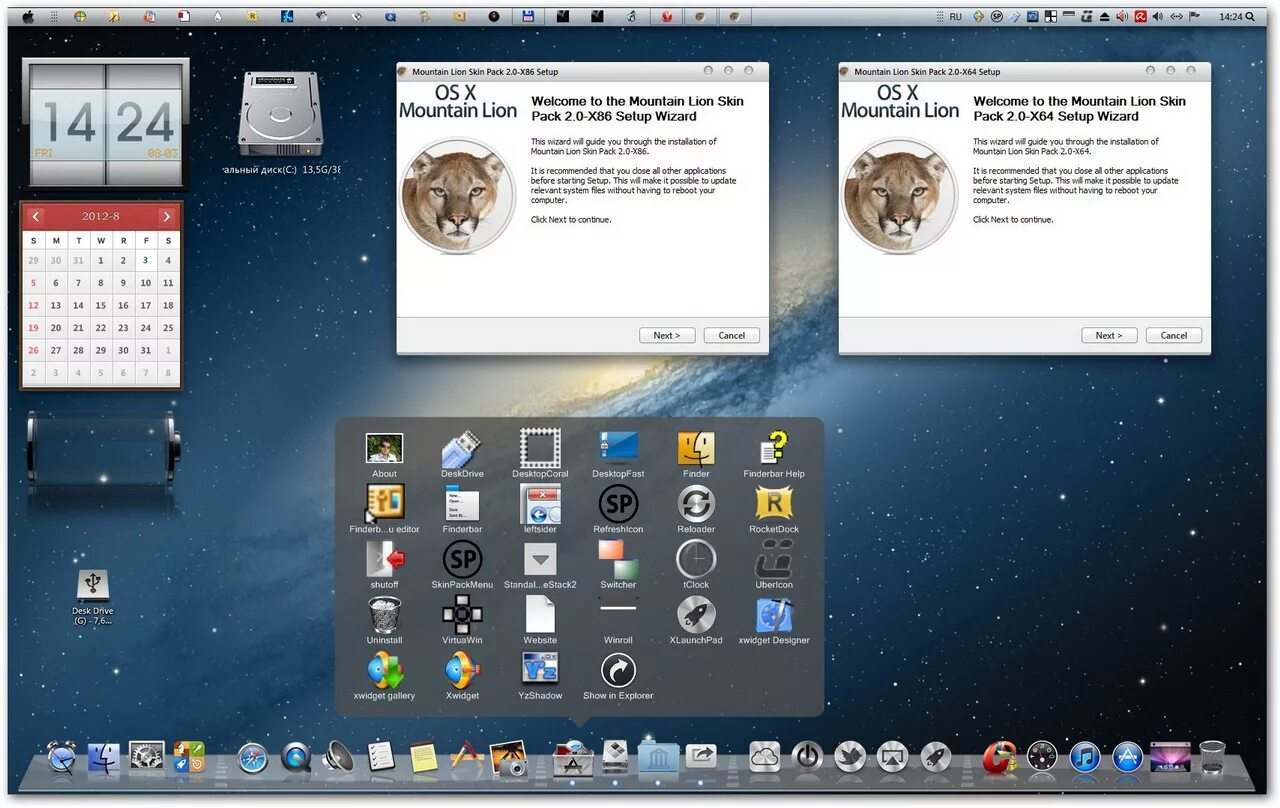Screen dimensions: 1280x808
Task: Launch DesktopFast from the stack grid
Action: [618, 448]
